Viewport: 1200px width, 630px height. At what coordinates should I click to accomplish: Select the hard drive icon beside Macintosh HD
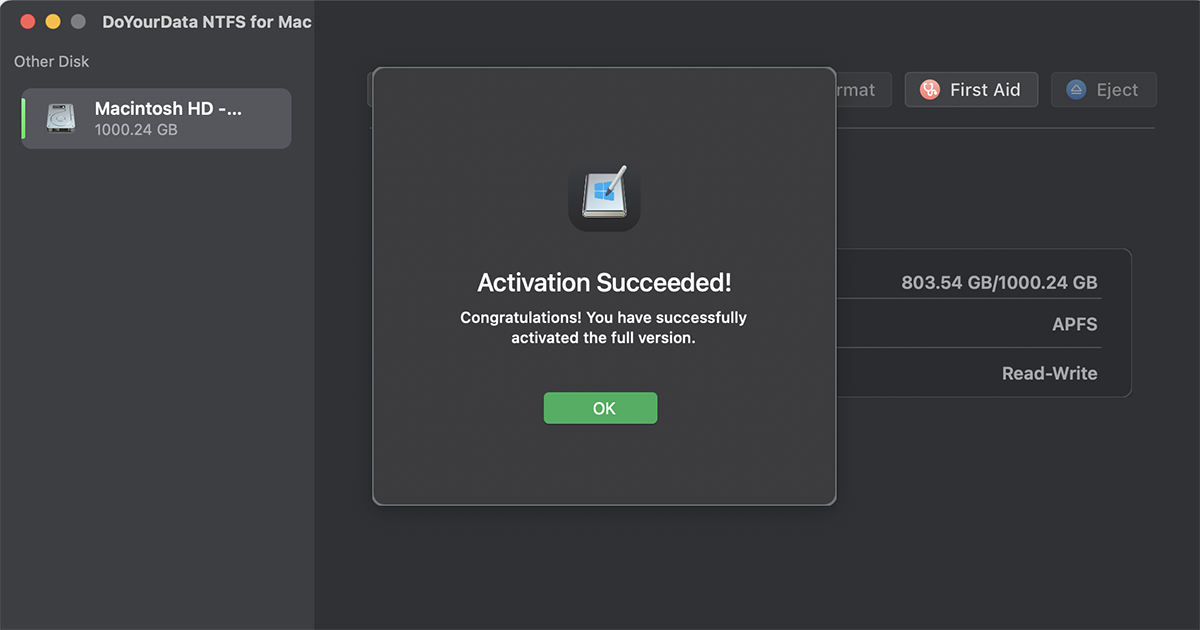point(60,118)
